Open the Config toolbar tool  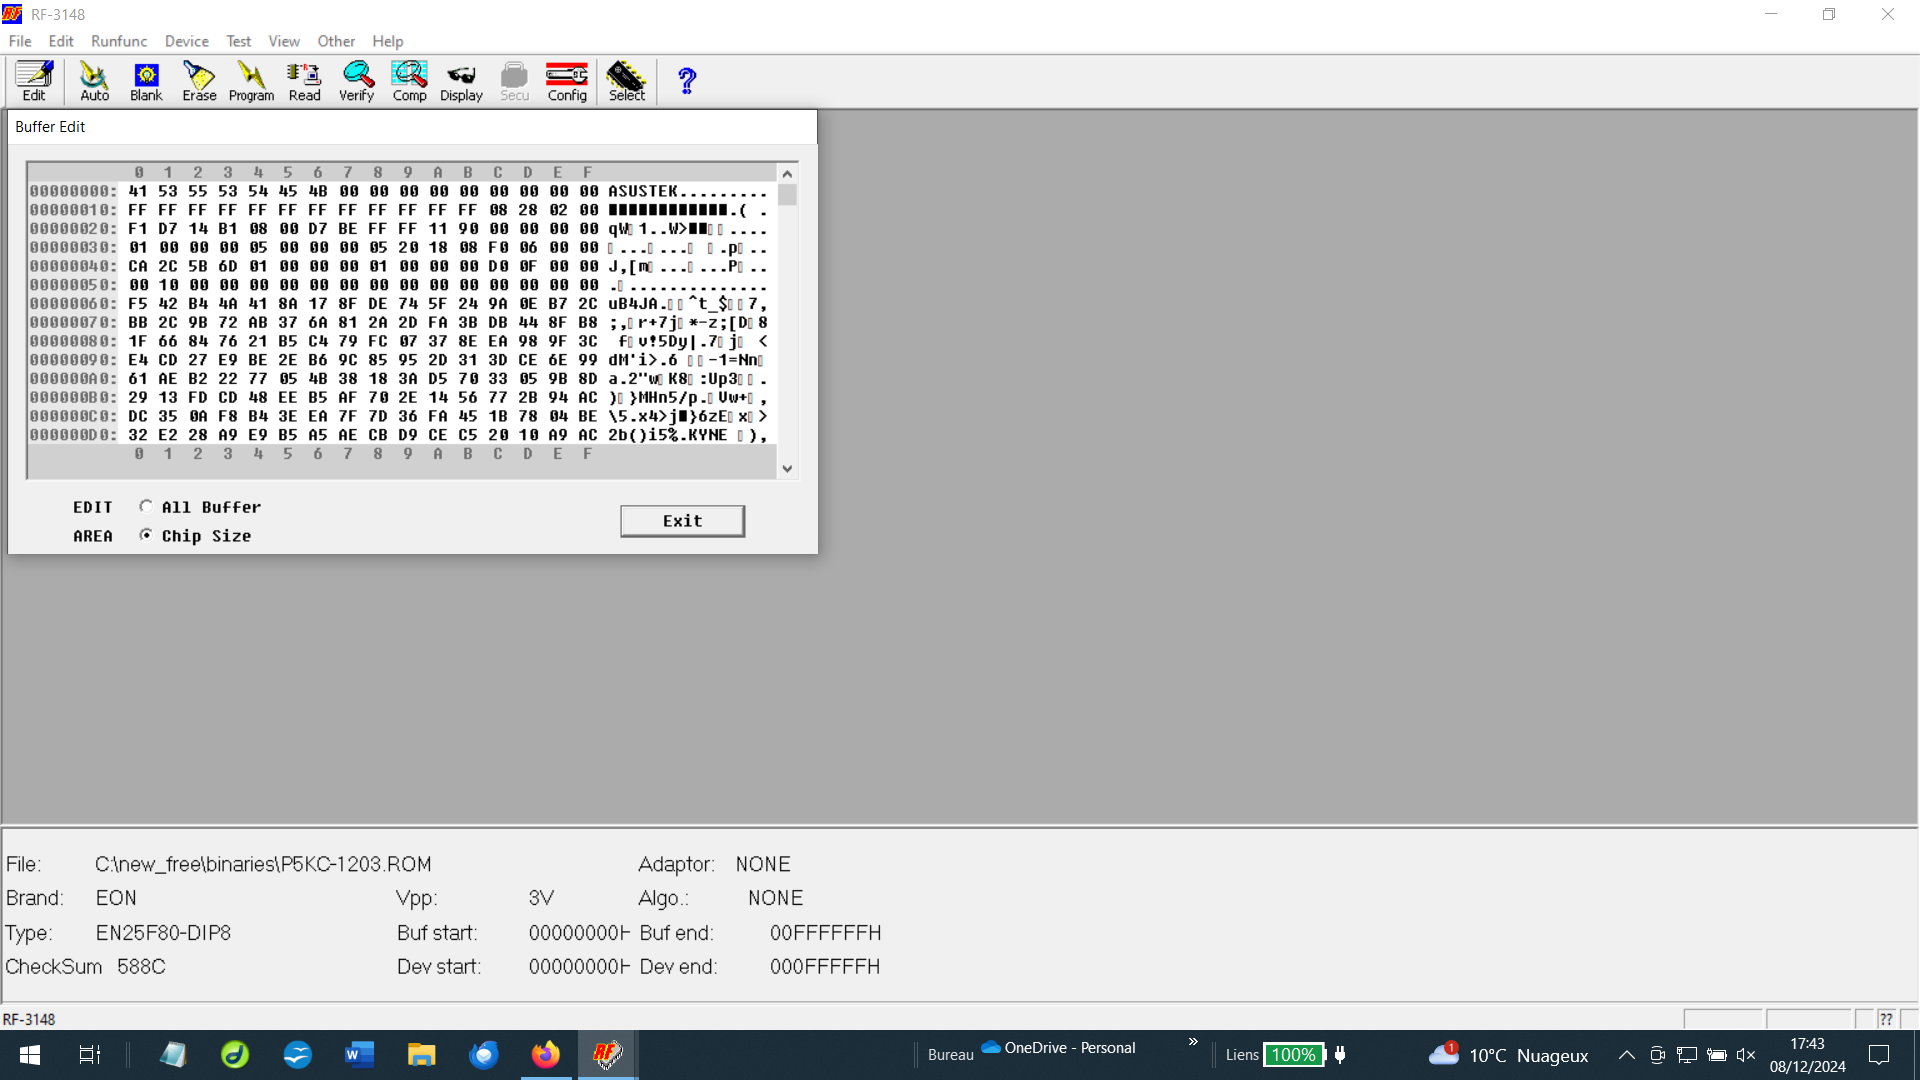pos(567,81)
